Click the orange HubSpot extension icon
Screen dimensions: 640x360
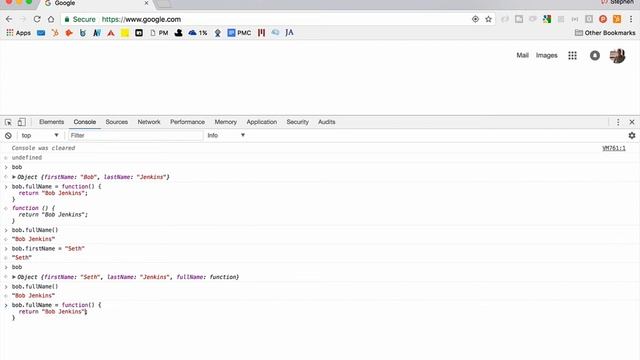click(x=617, y=19)
